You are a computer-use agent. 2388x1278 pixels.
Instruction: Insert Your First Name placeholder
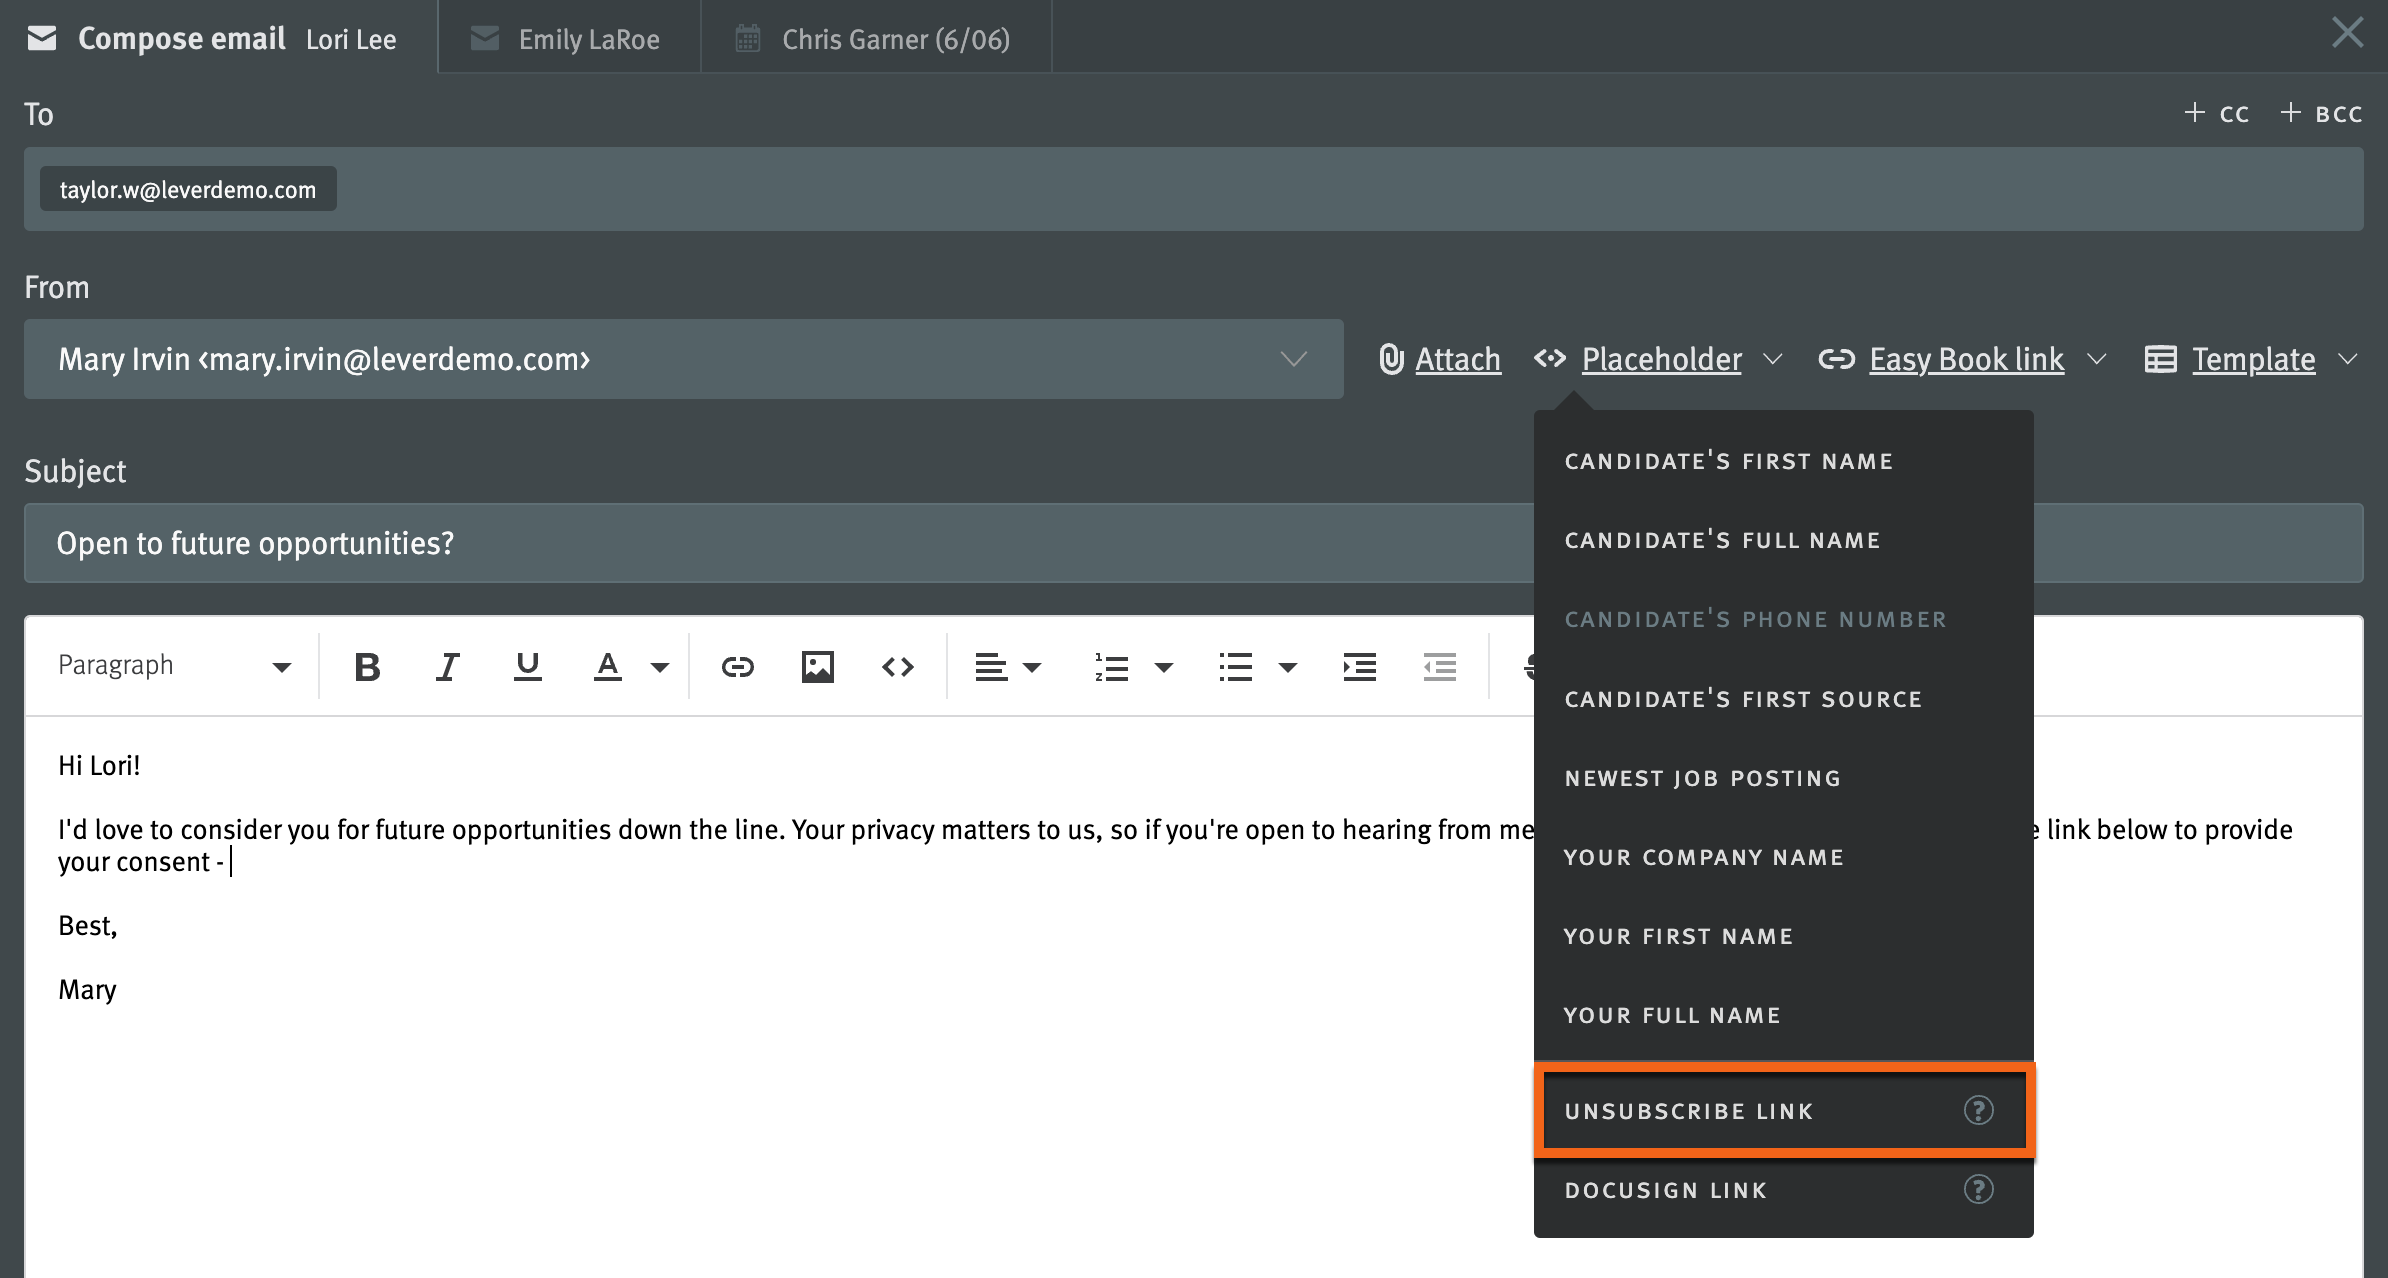pyautogui.click(x=1783, y=936)
